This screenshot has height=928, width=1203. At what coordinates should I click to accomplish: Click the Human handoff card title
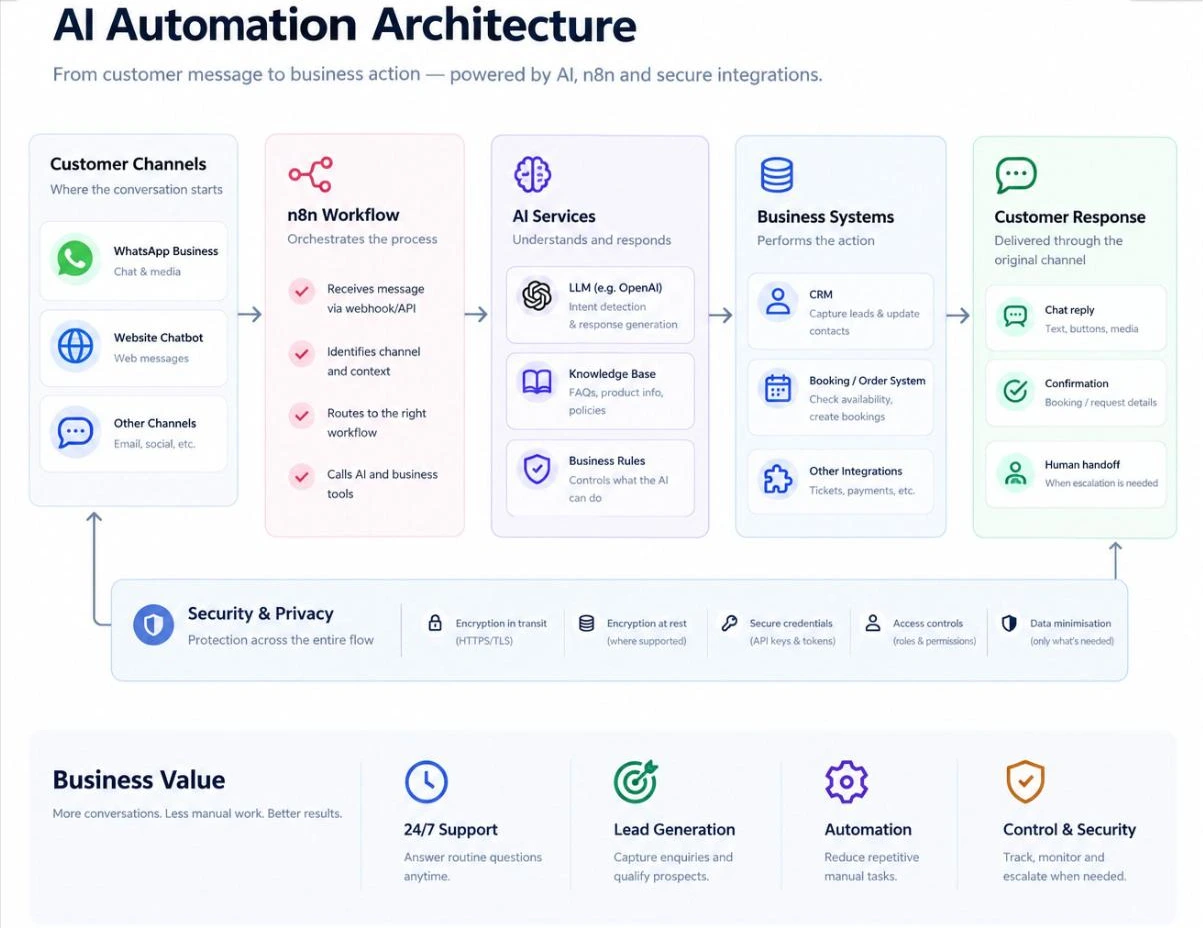pyautogui.click(x=1082, y=465)
